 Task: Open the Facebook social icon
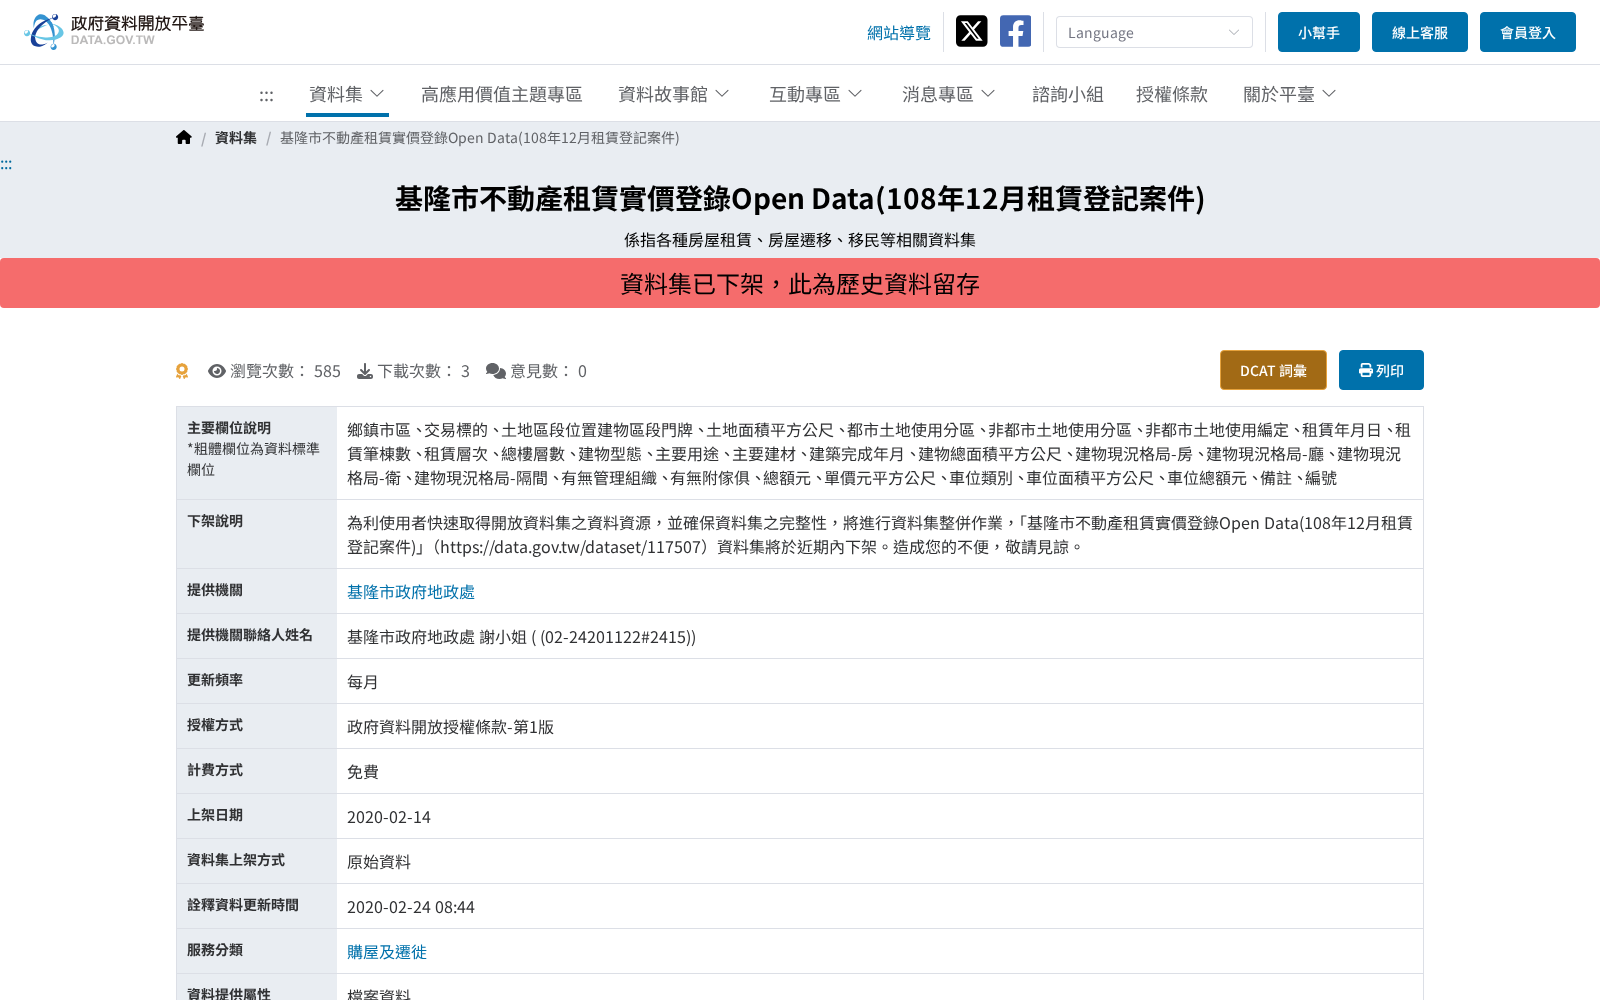click(1015, 31)
